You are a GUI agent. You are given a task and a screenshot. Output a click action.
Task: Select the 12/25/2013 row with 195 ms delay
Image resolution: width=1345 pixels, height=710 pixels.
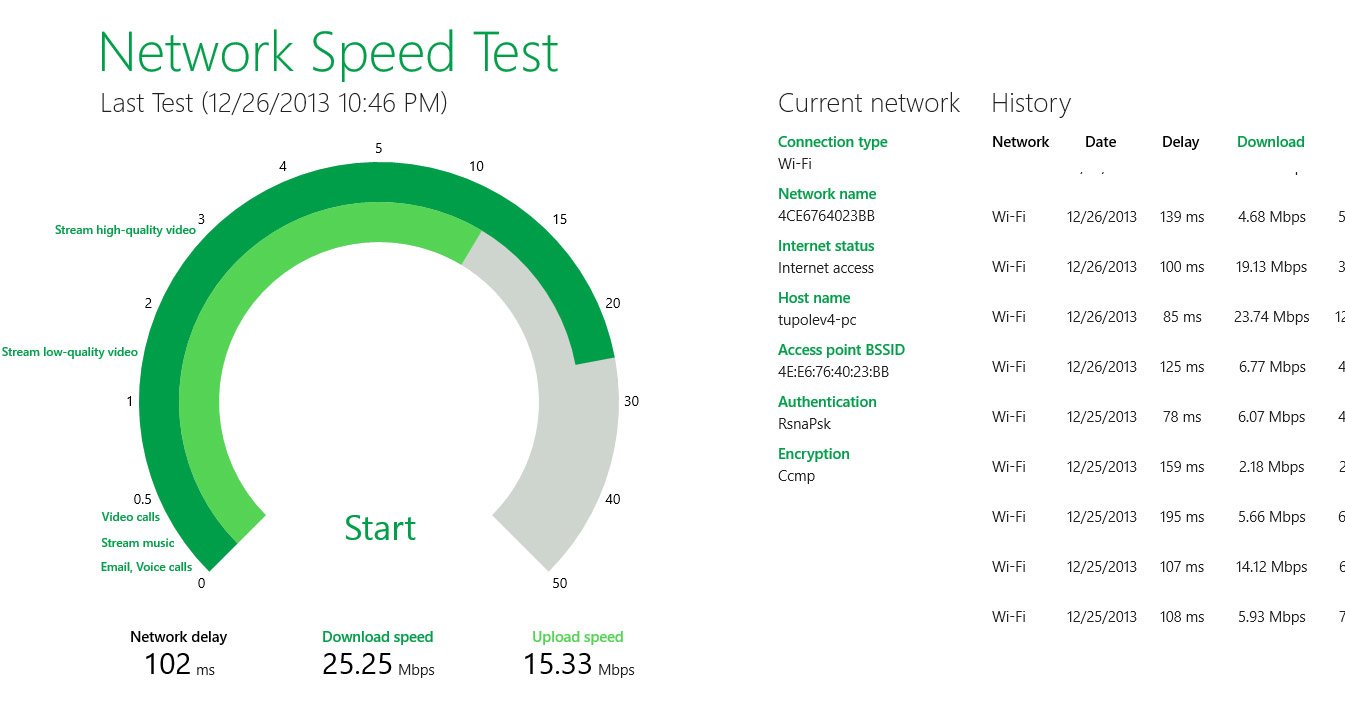(1168, 517)
